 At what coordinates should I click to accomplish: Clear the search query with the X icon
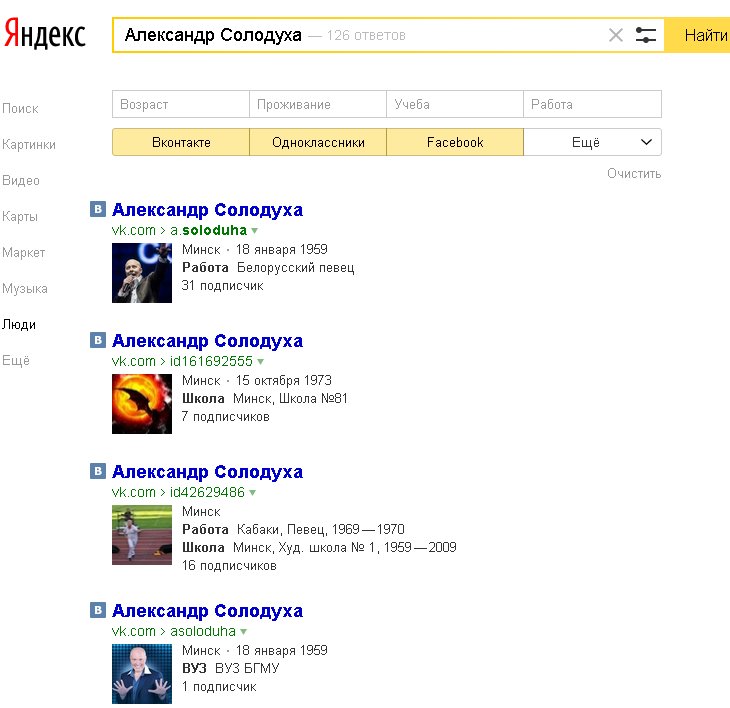(615, 35)
